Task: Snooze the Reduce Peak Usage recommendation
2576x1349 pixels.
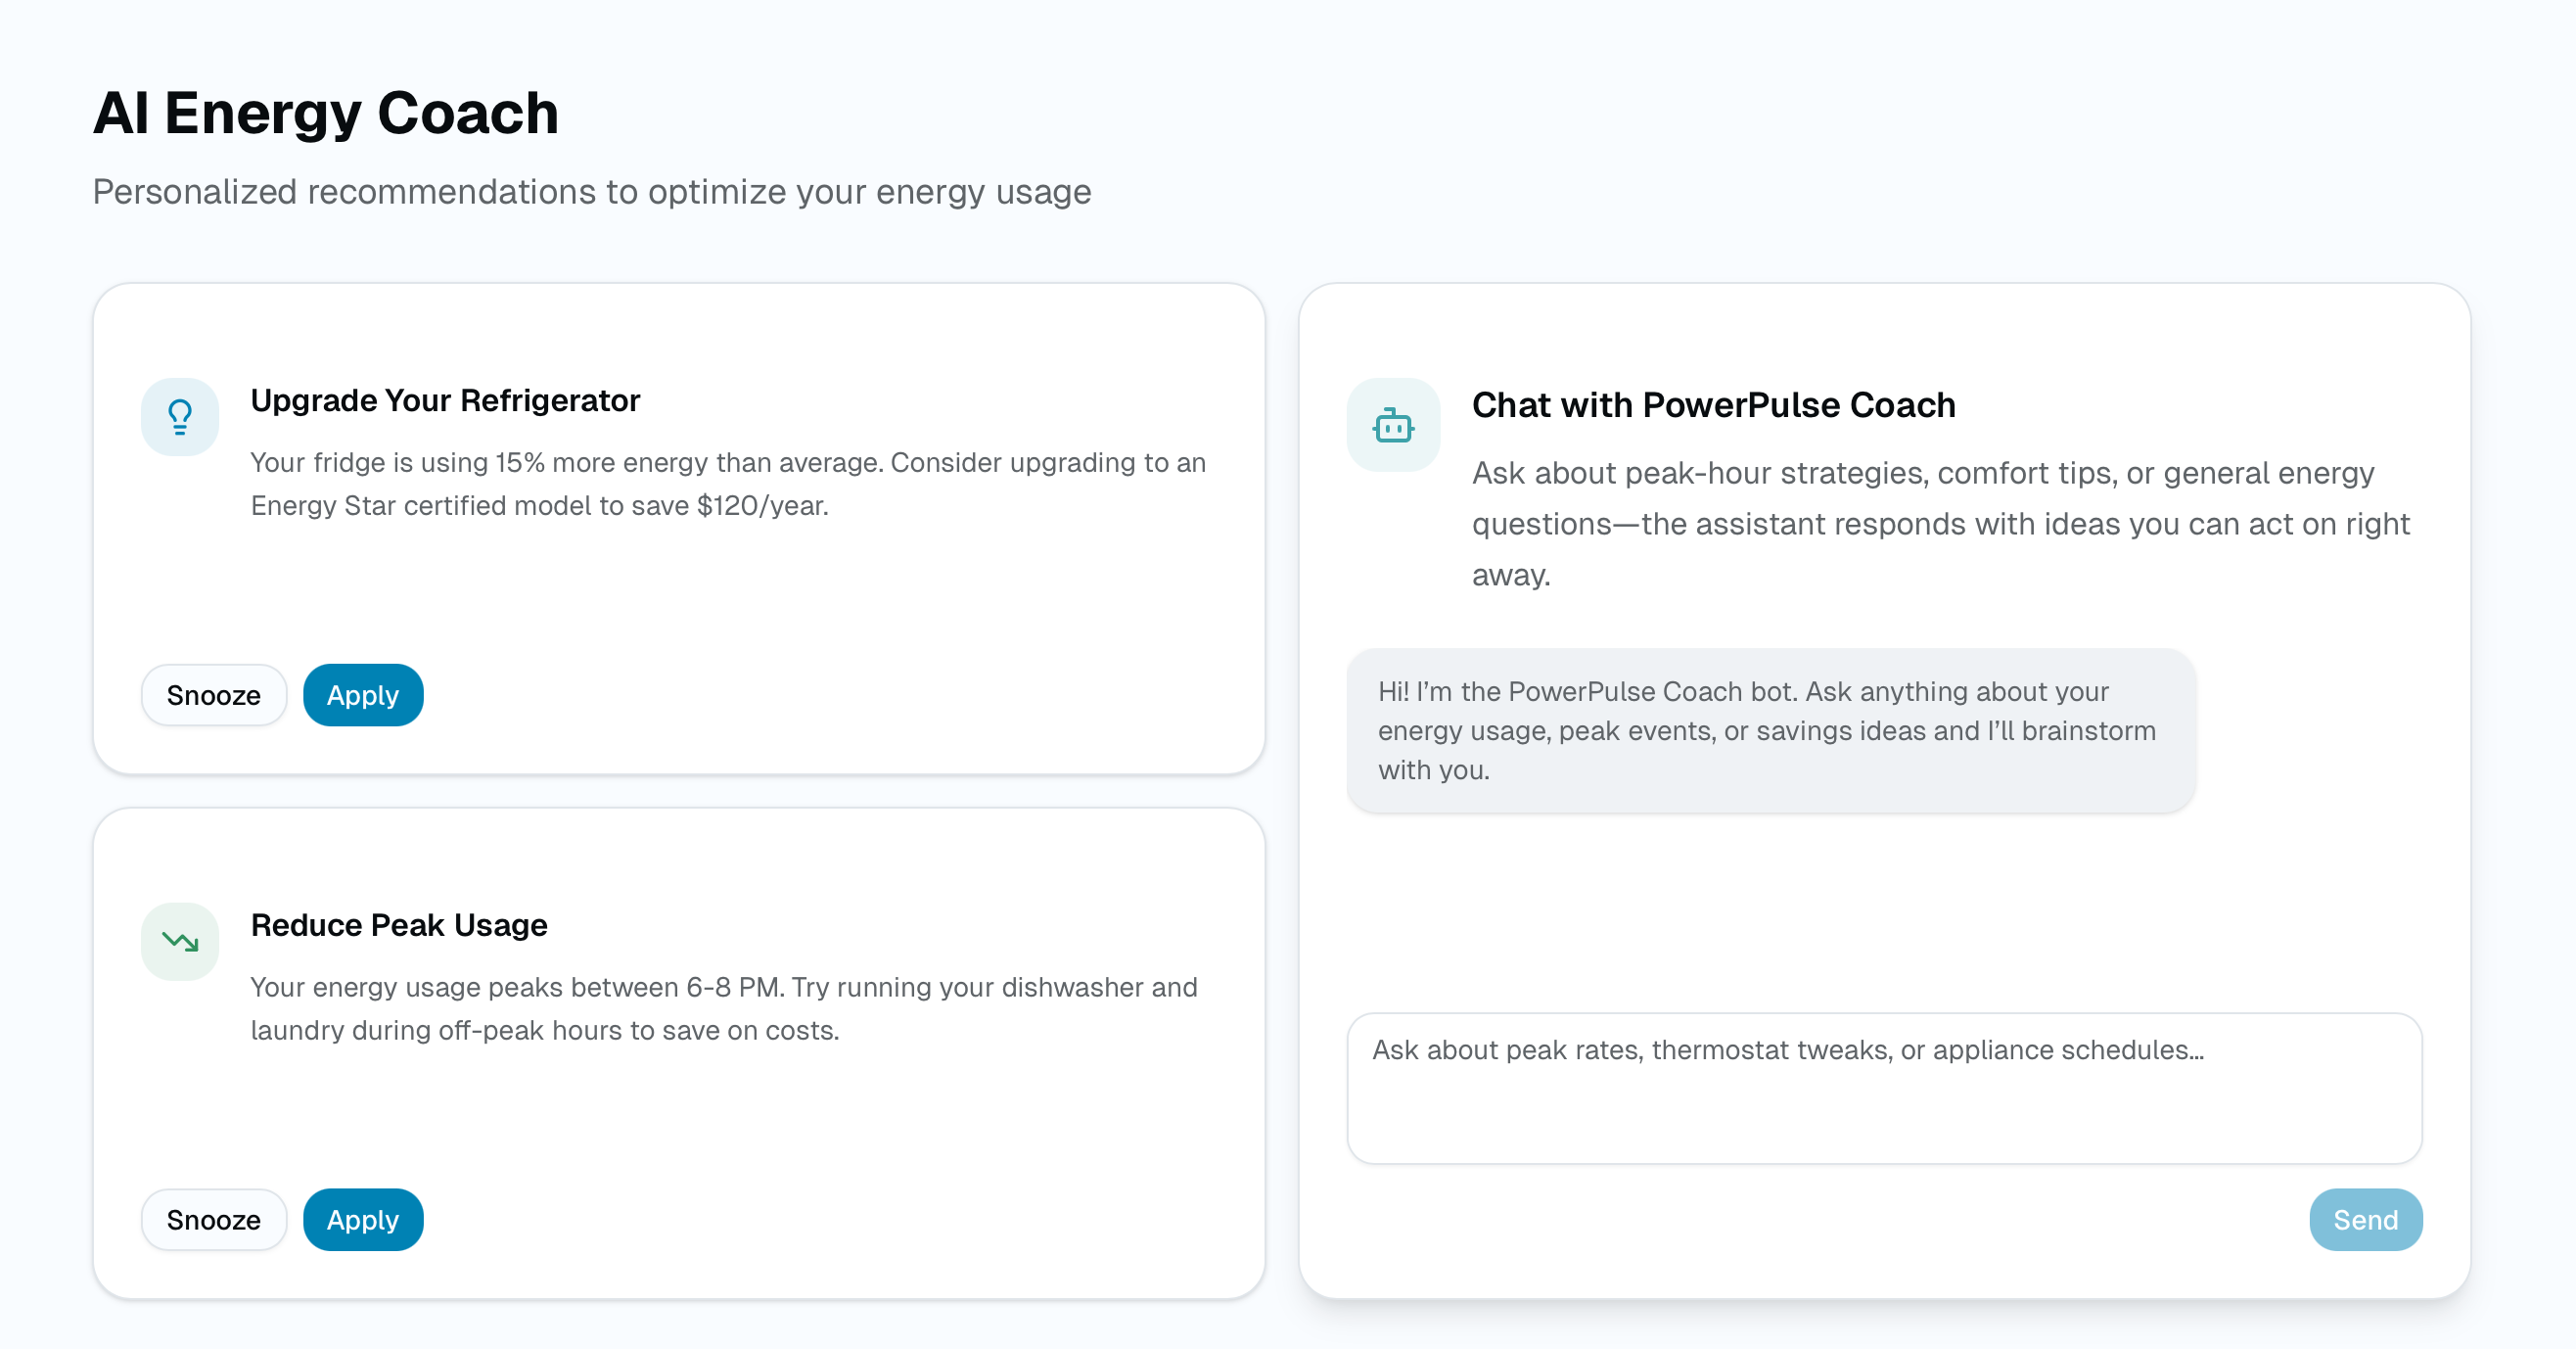Action: [x=213, y=1219]
